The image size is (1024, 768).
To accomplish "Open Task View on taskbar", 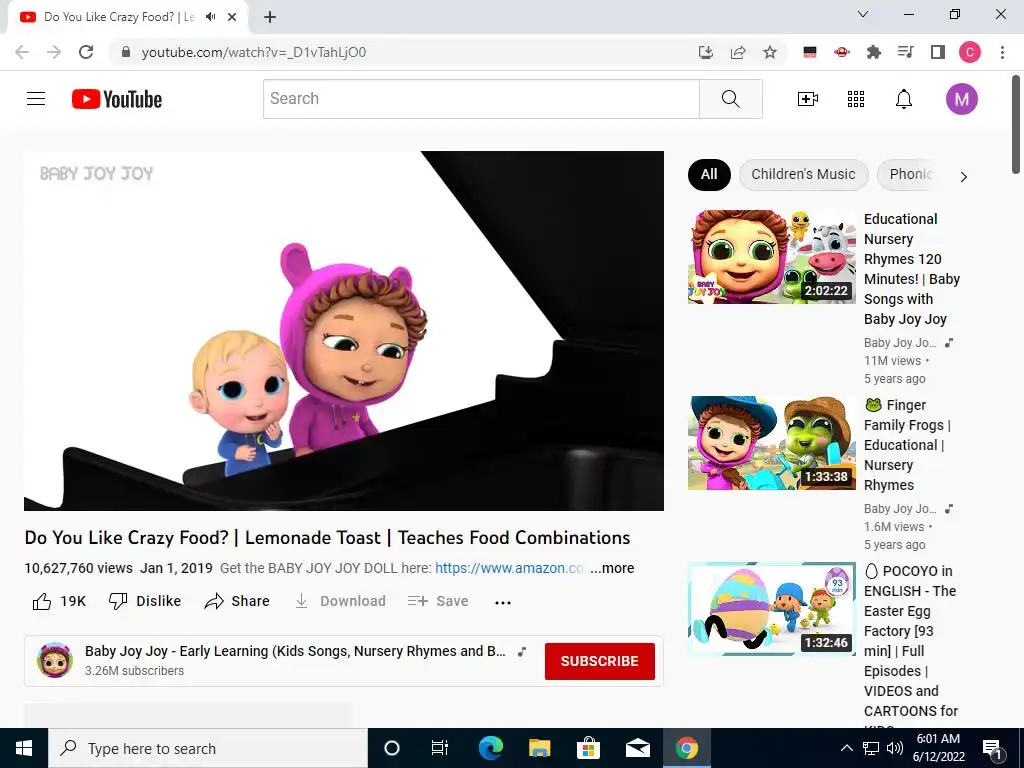I will coord(440,748).
